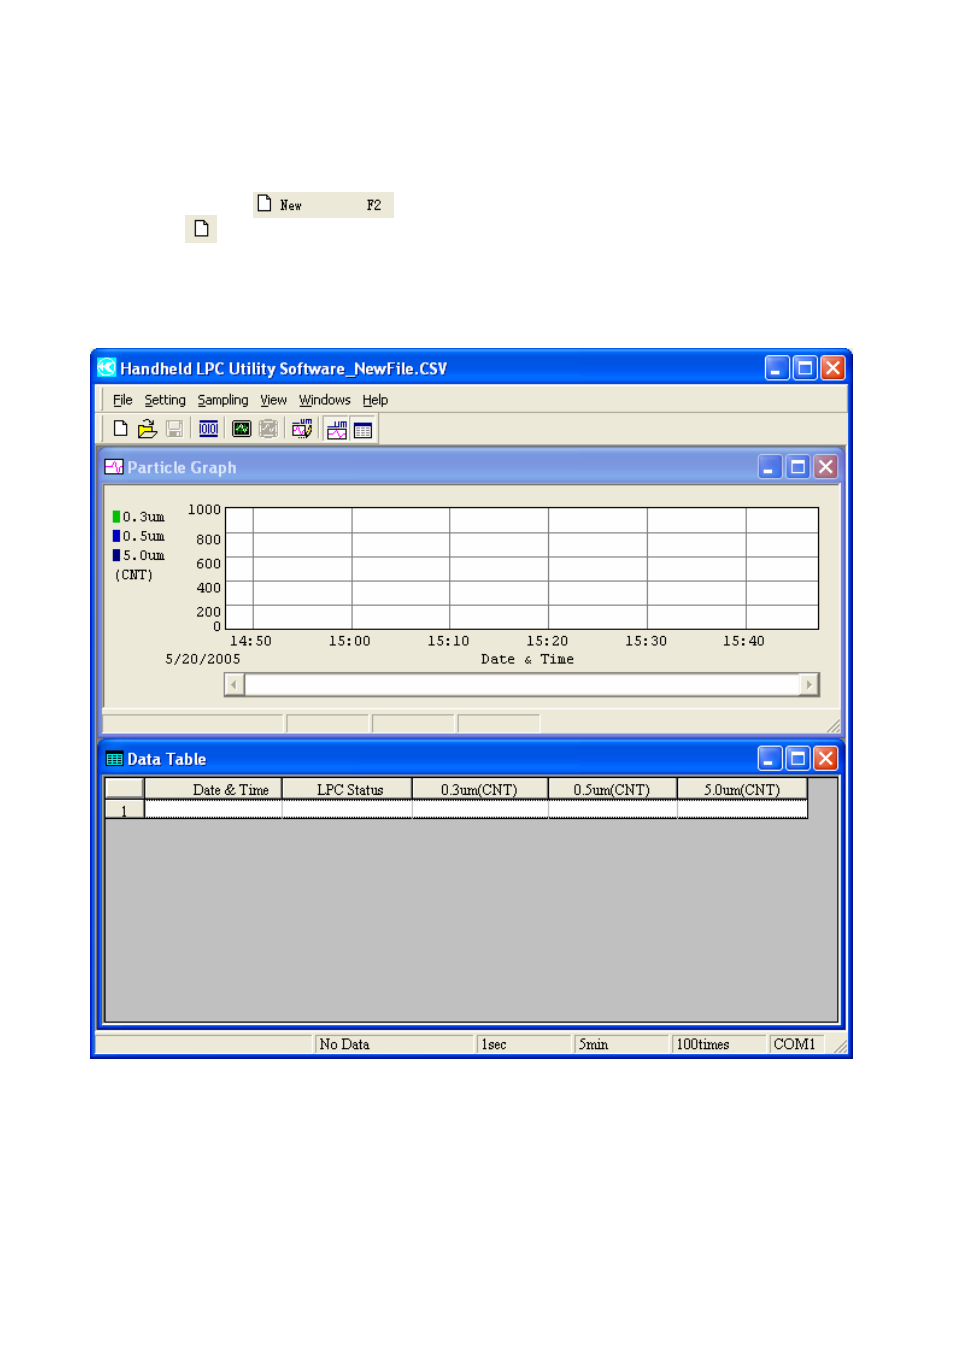Click the dark blue 5.0um legend swatch
The height and width of the screenshot is (1350, 954).
(116, 555)
